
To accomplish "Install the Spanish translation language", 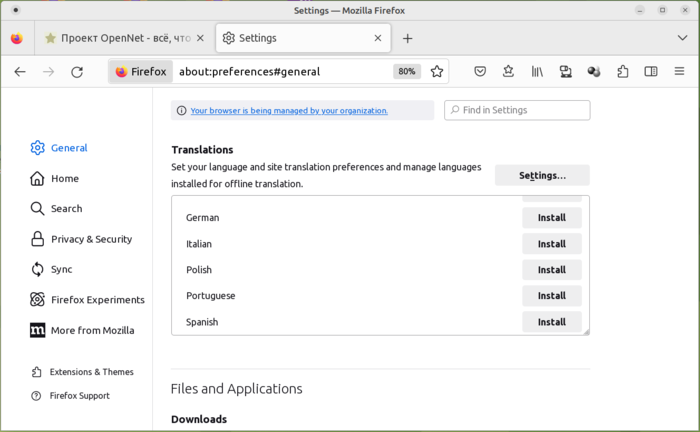I will [x=551, y=322].
